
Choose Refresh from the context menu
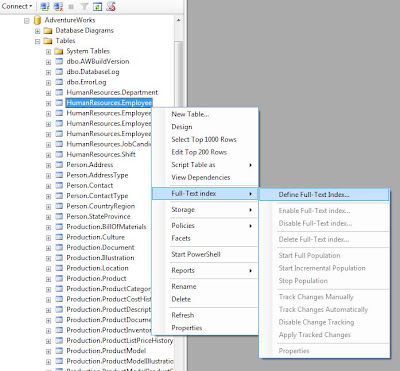point(205,315)
